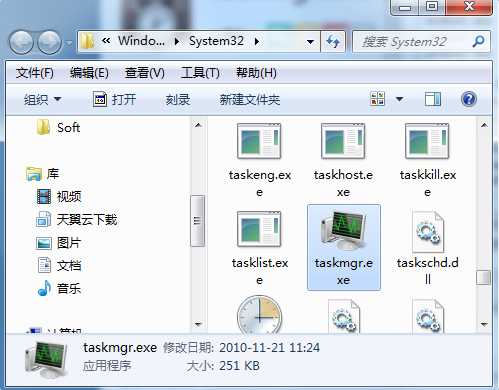499x390 pixels.
Task: Open the 文件(F) menu
Action: click(34, 73)
